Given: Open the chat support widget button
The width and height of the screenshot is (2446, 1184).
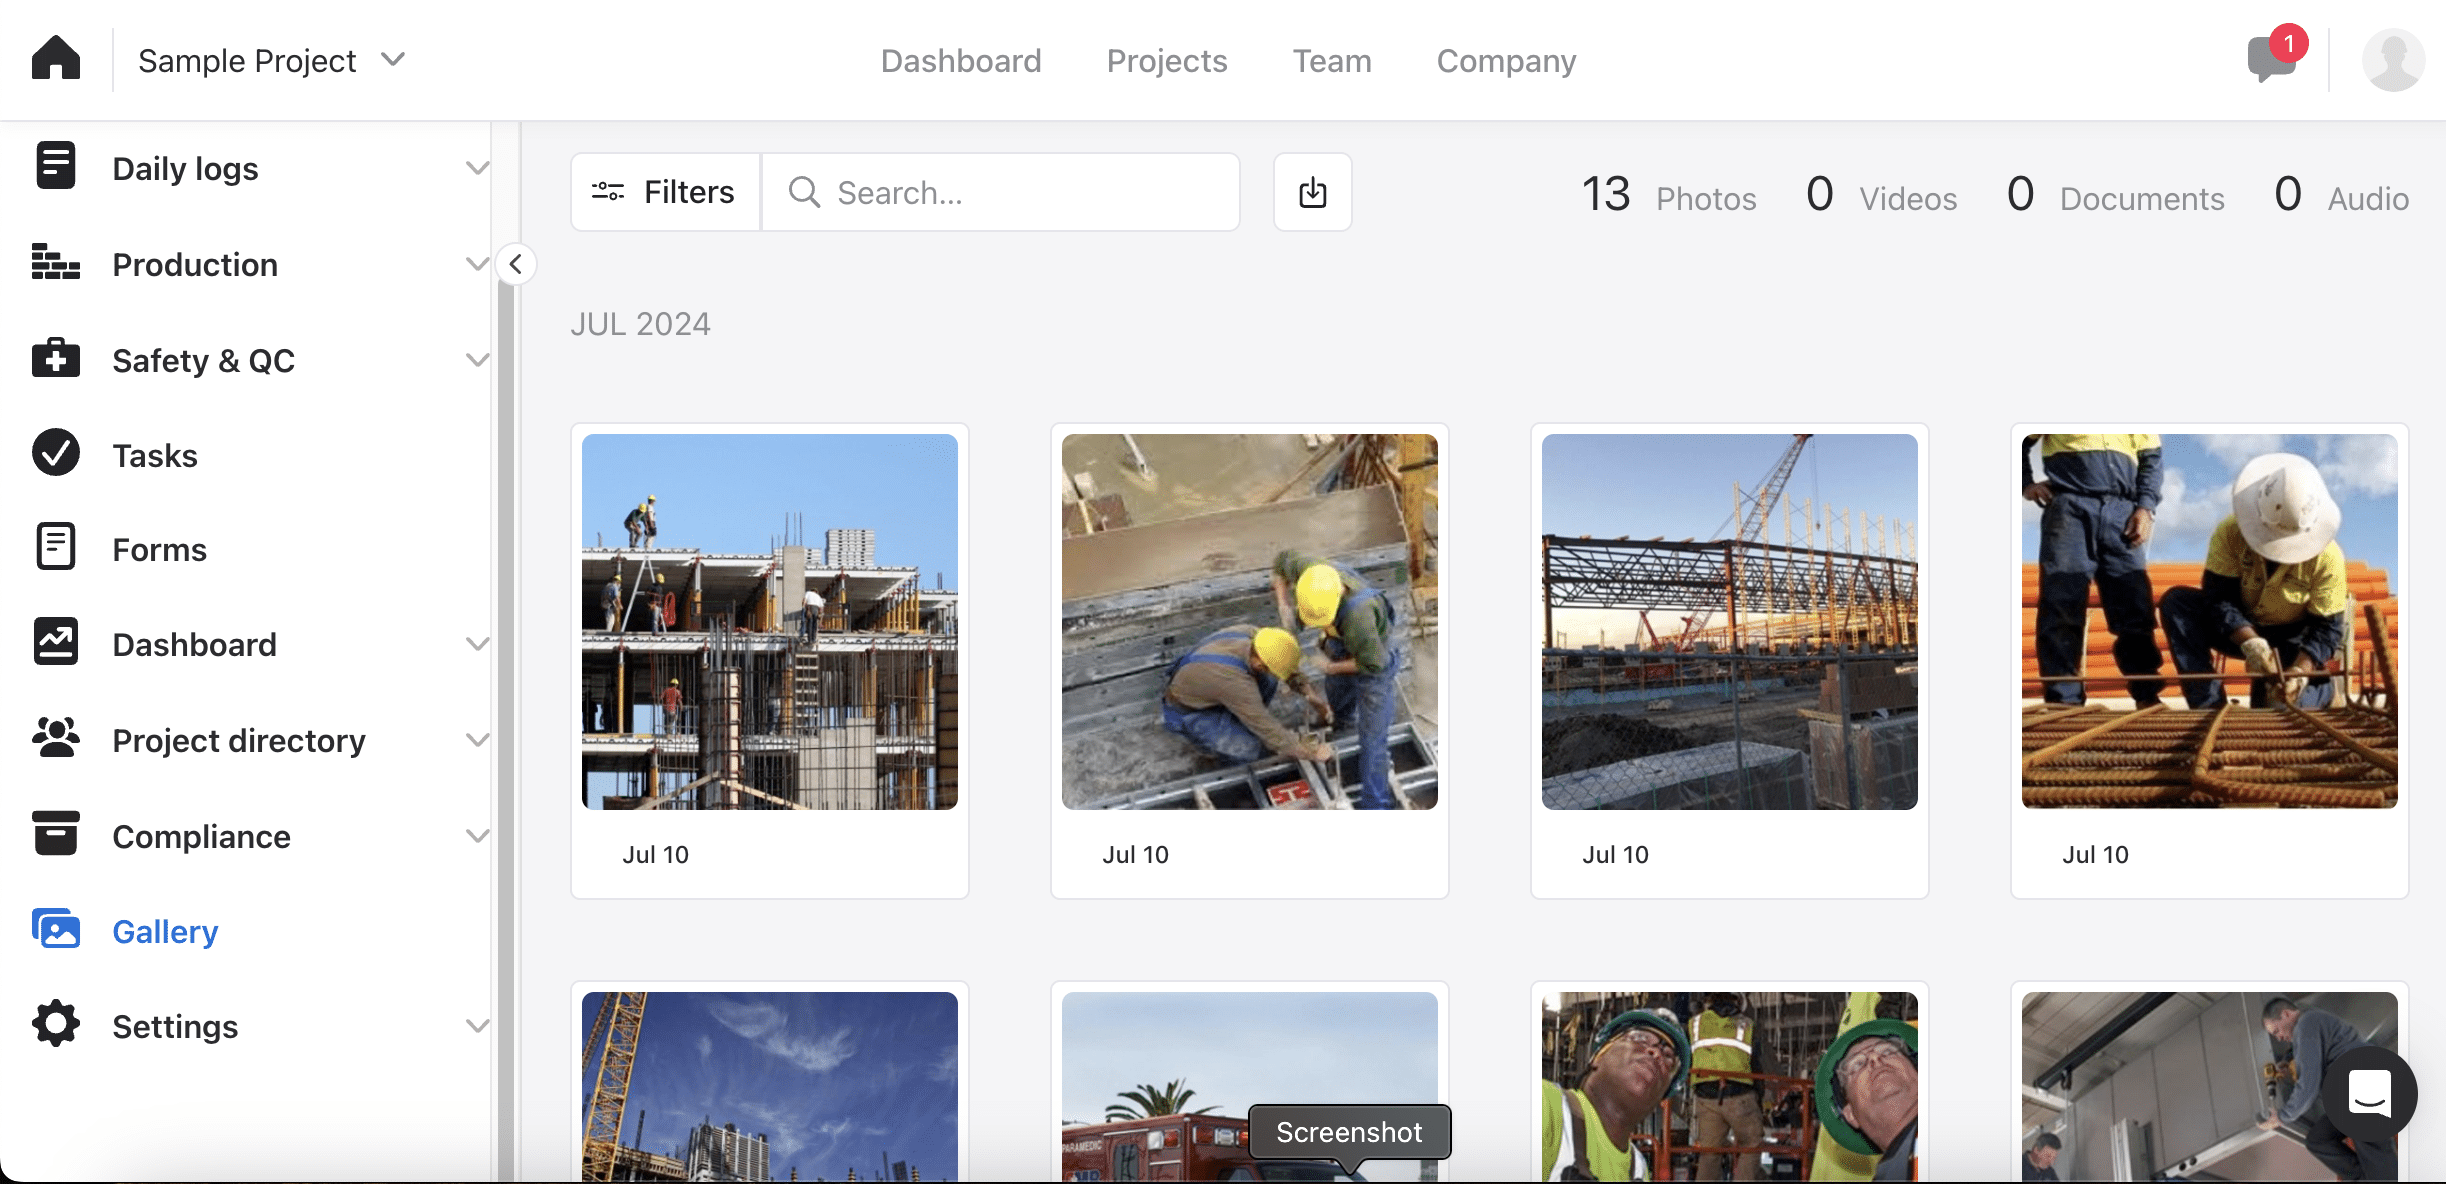Looking at the screenshot, I should [2370, 1092].
